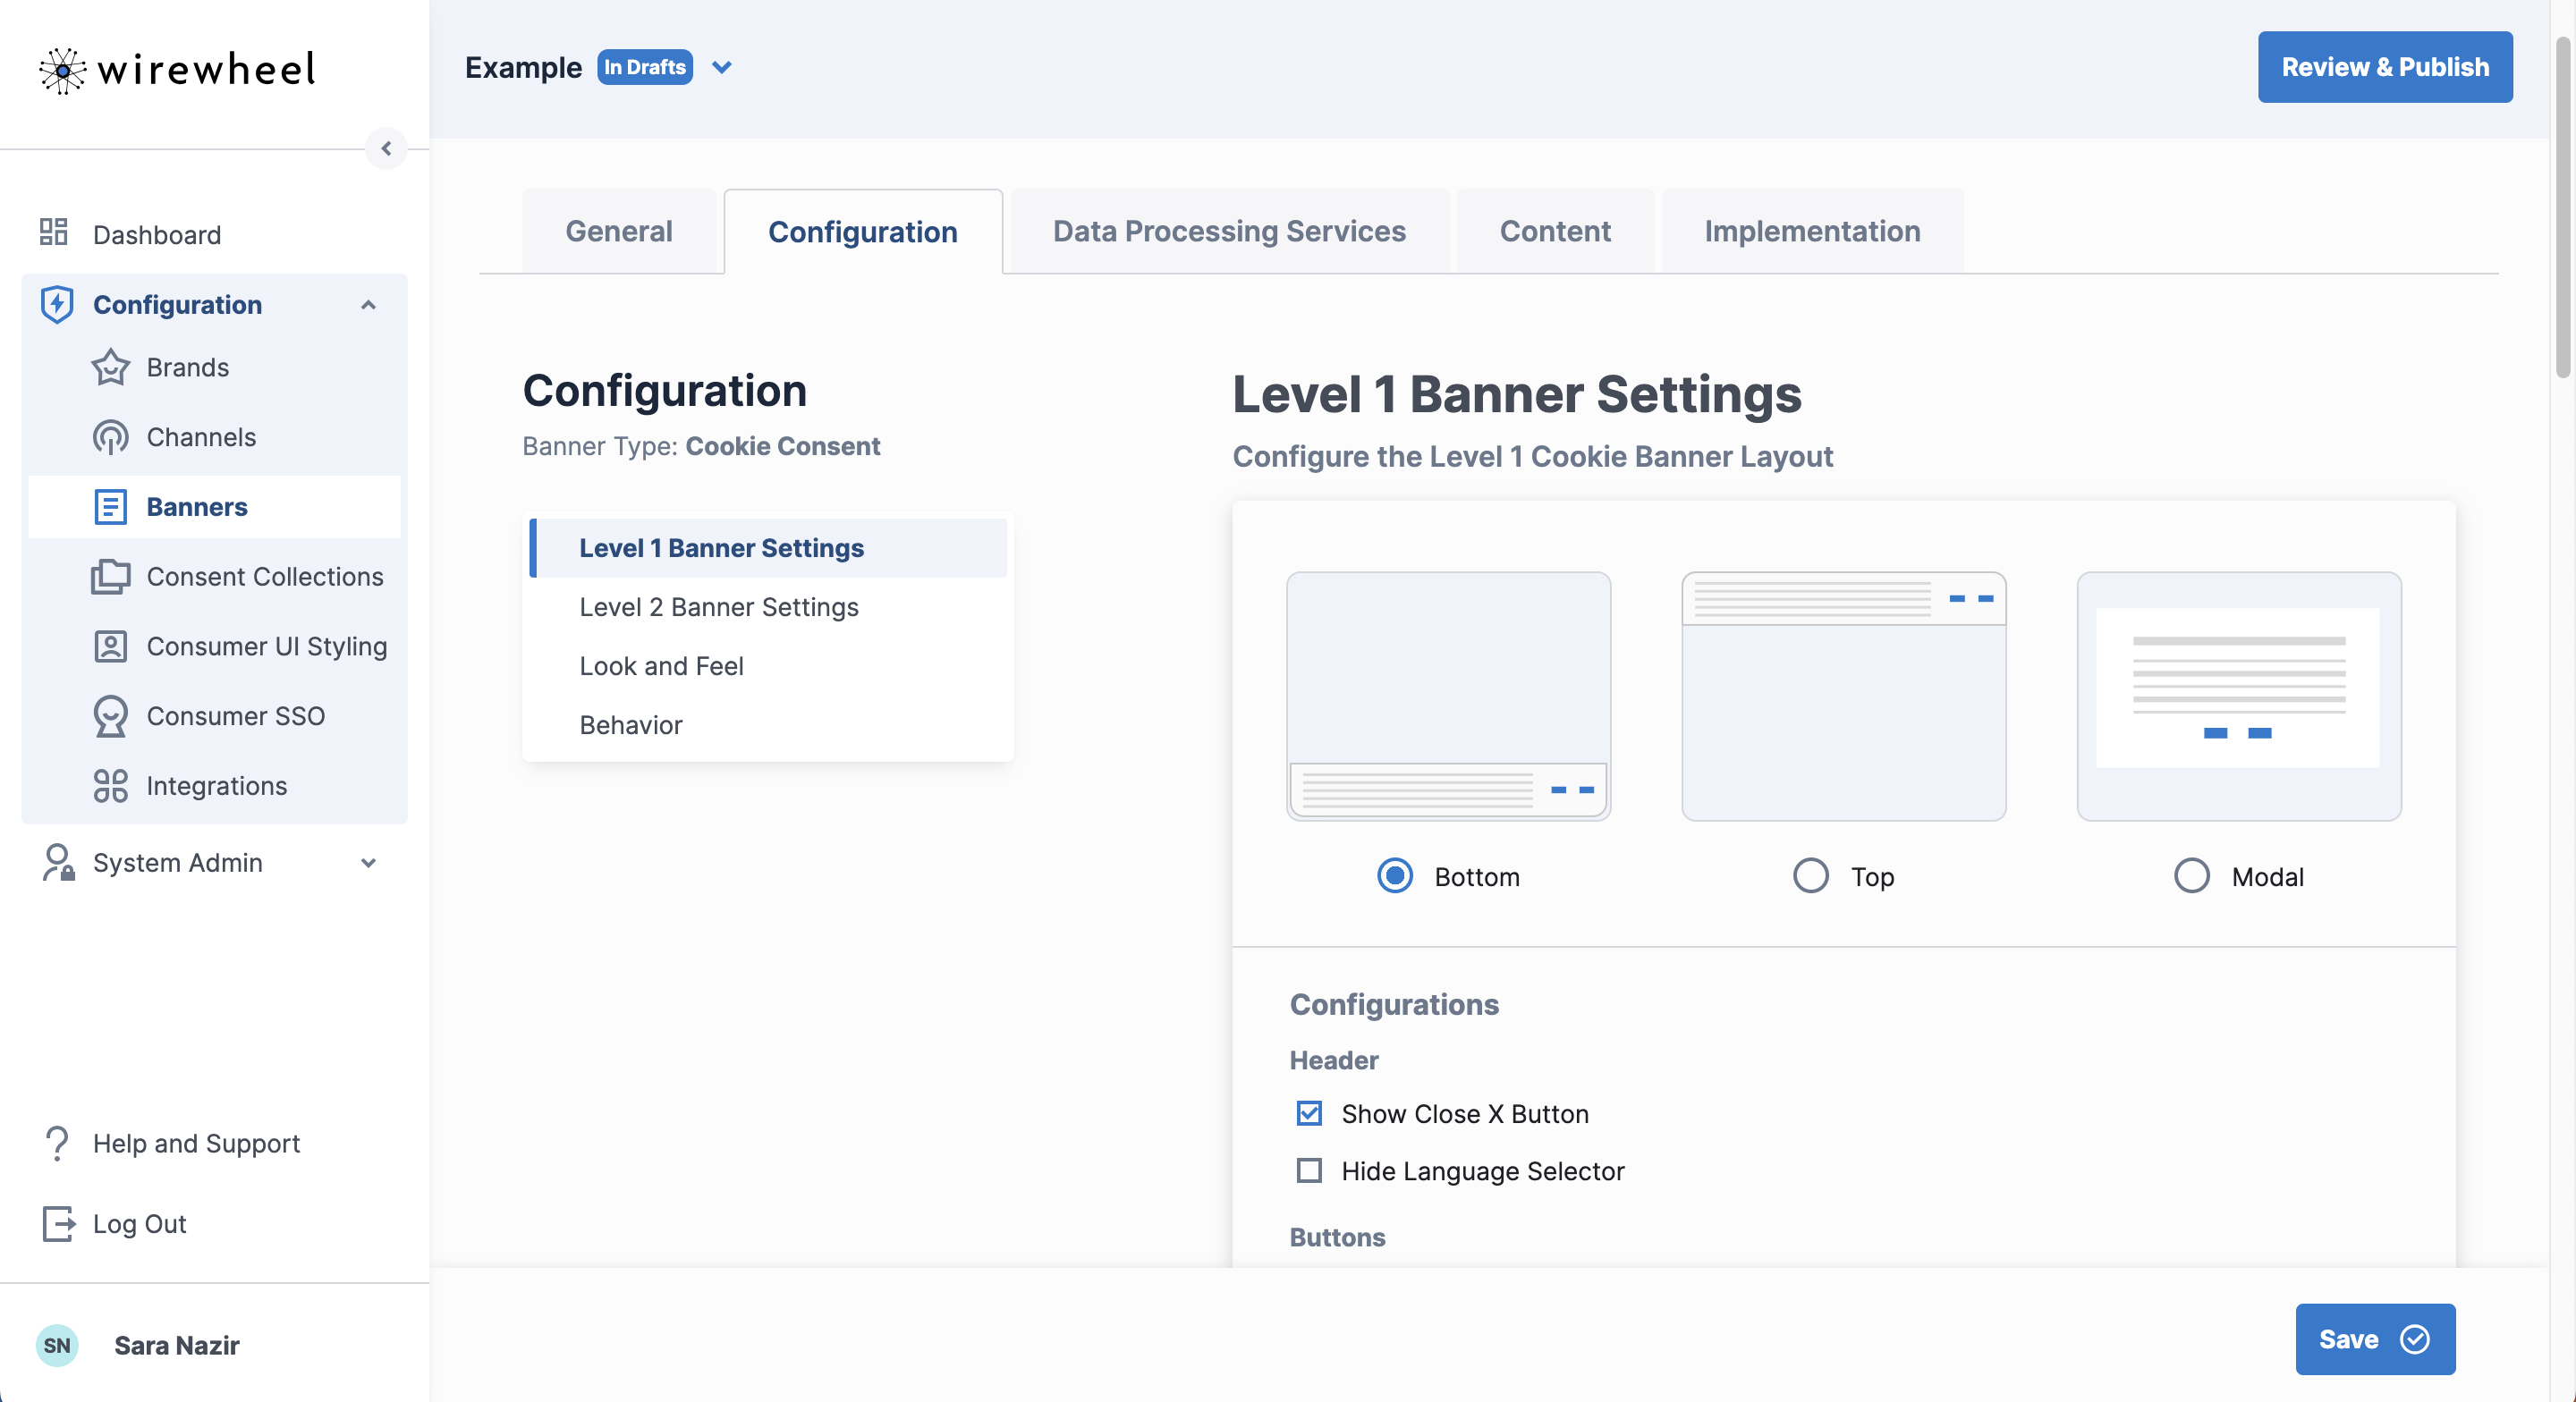Click the Consumer SSO icon

[110, 716]
